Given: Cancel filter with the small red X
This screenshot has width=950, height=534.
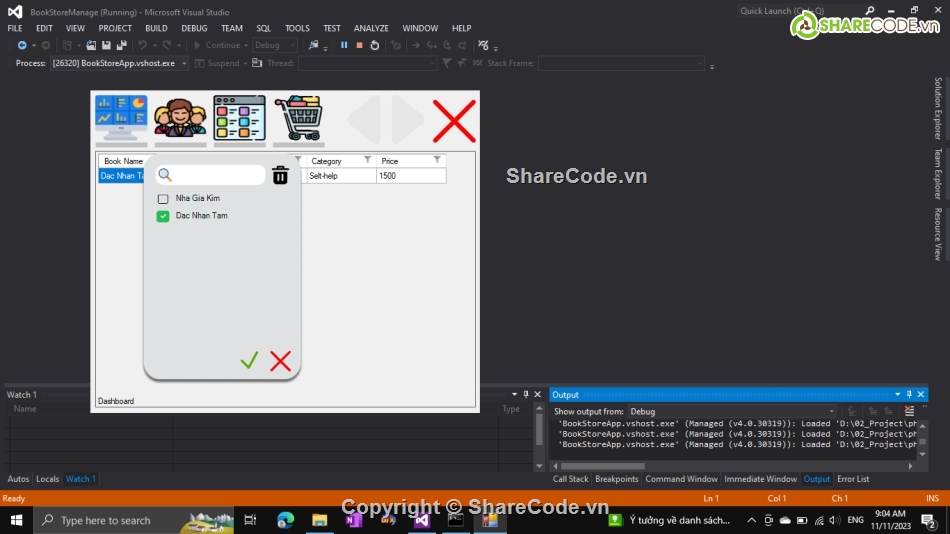Looking at the screenshot, I should [x=281, y=361].
